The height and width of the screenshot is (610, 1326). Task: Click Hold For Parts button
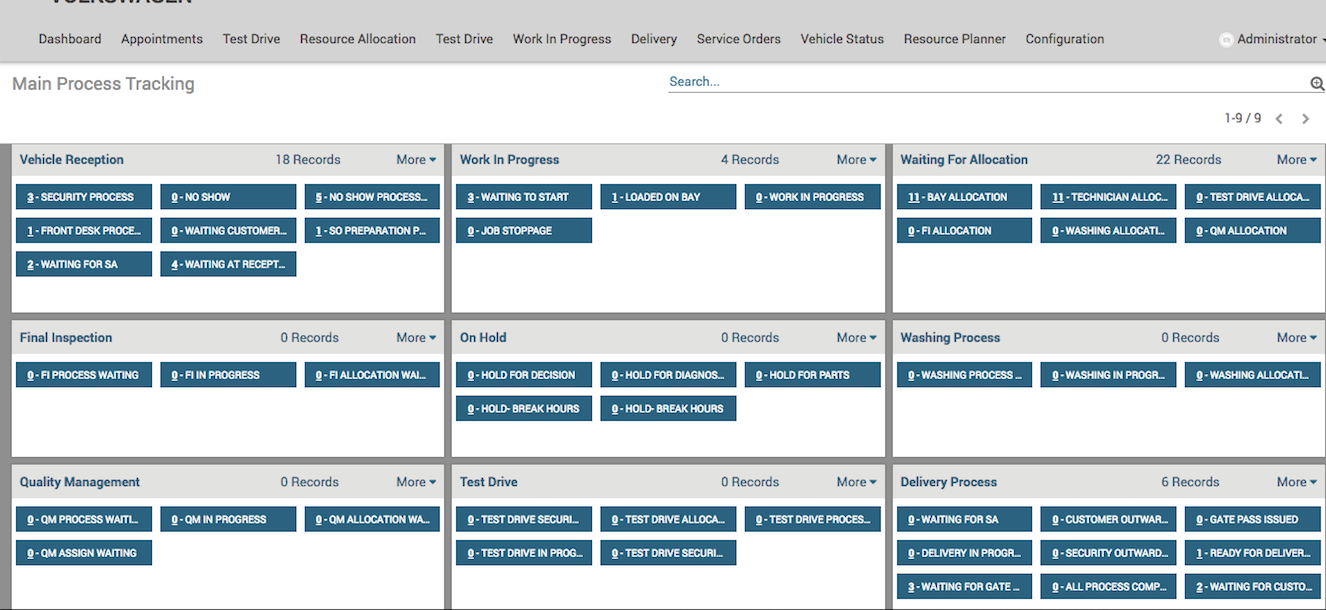click(x=812, y=375)
